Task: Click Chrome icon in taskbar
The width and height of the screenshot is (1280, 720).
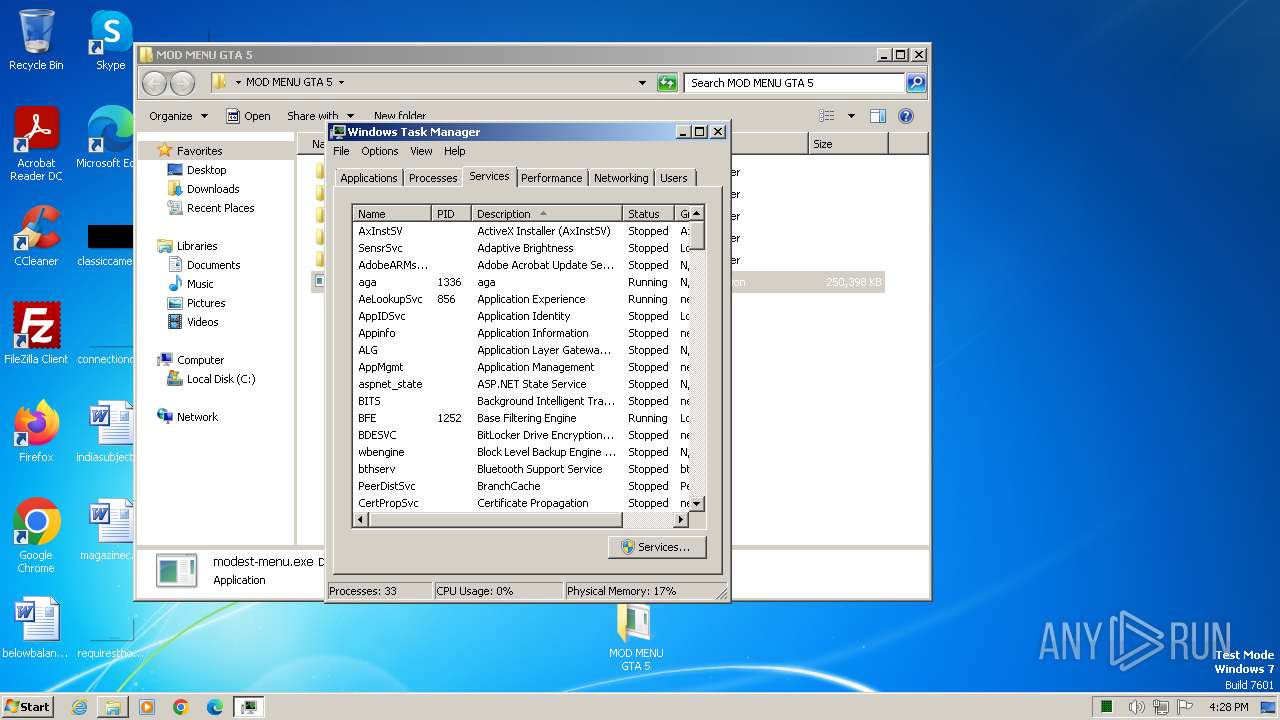Action: [x=181, y=707]
